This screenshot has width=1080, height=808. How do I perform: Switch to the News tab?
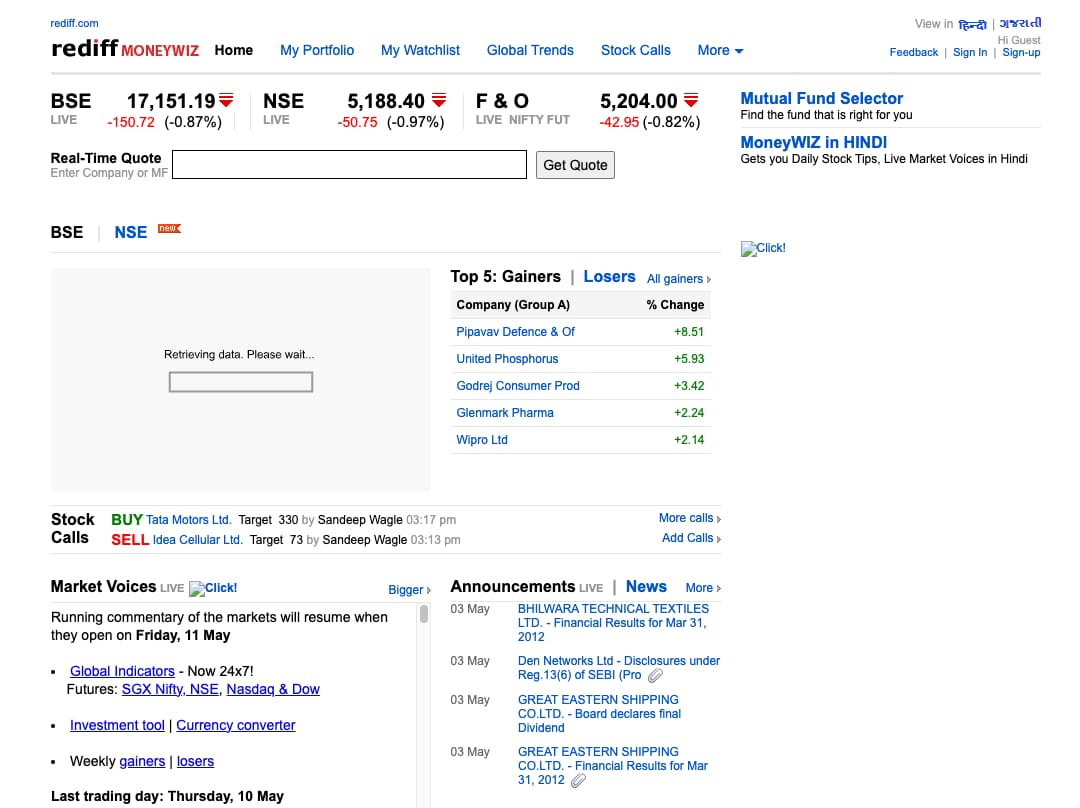[646, 586]
